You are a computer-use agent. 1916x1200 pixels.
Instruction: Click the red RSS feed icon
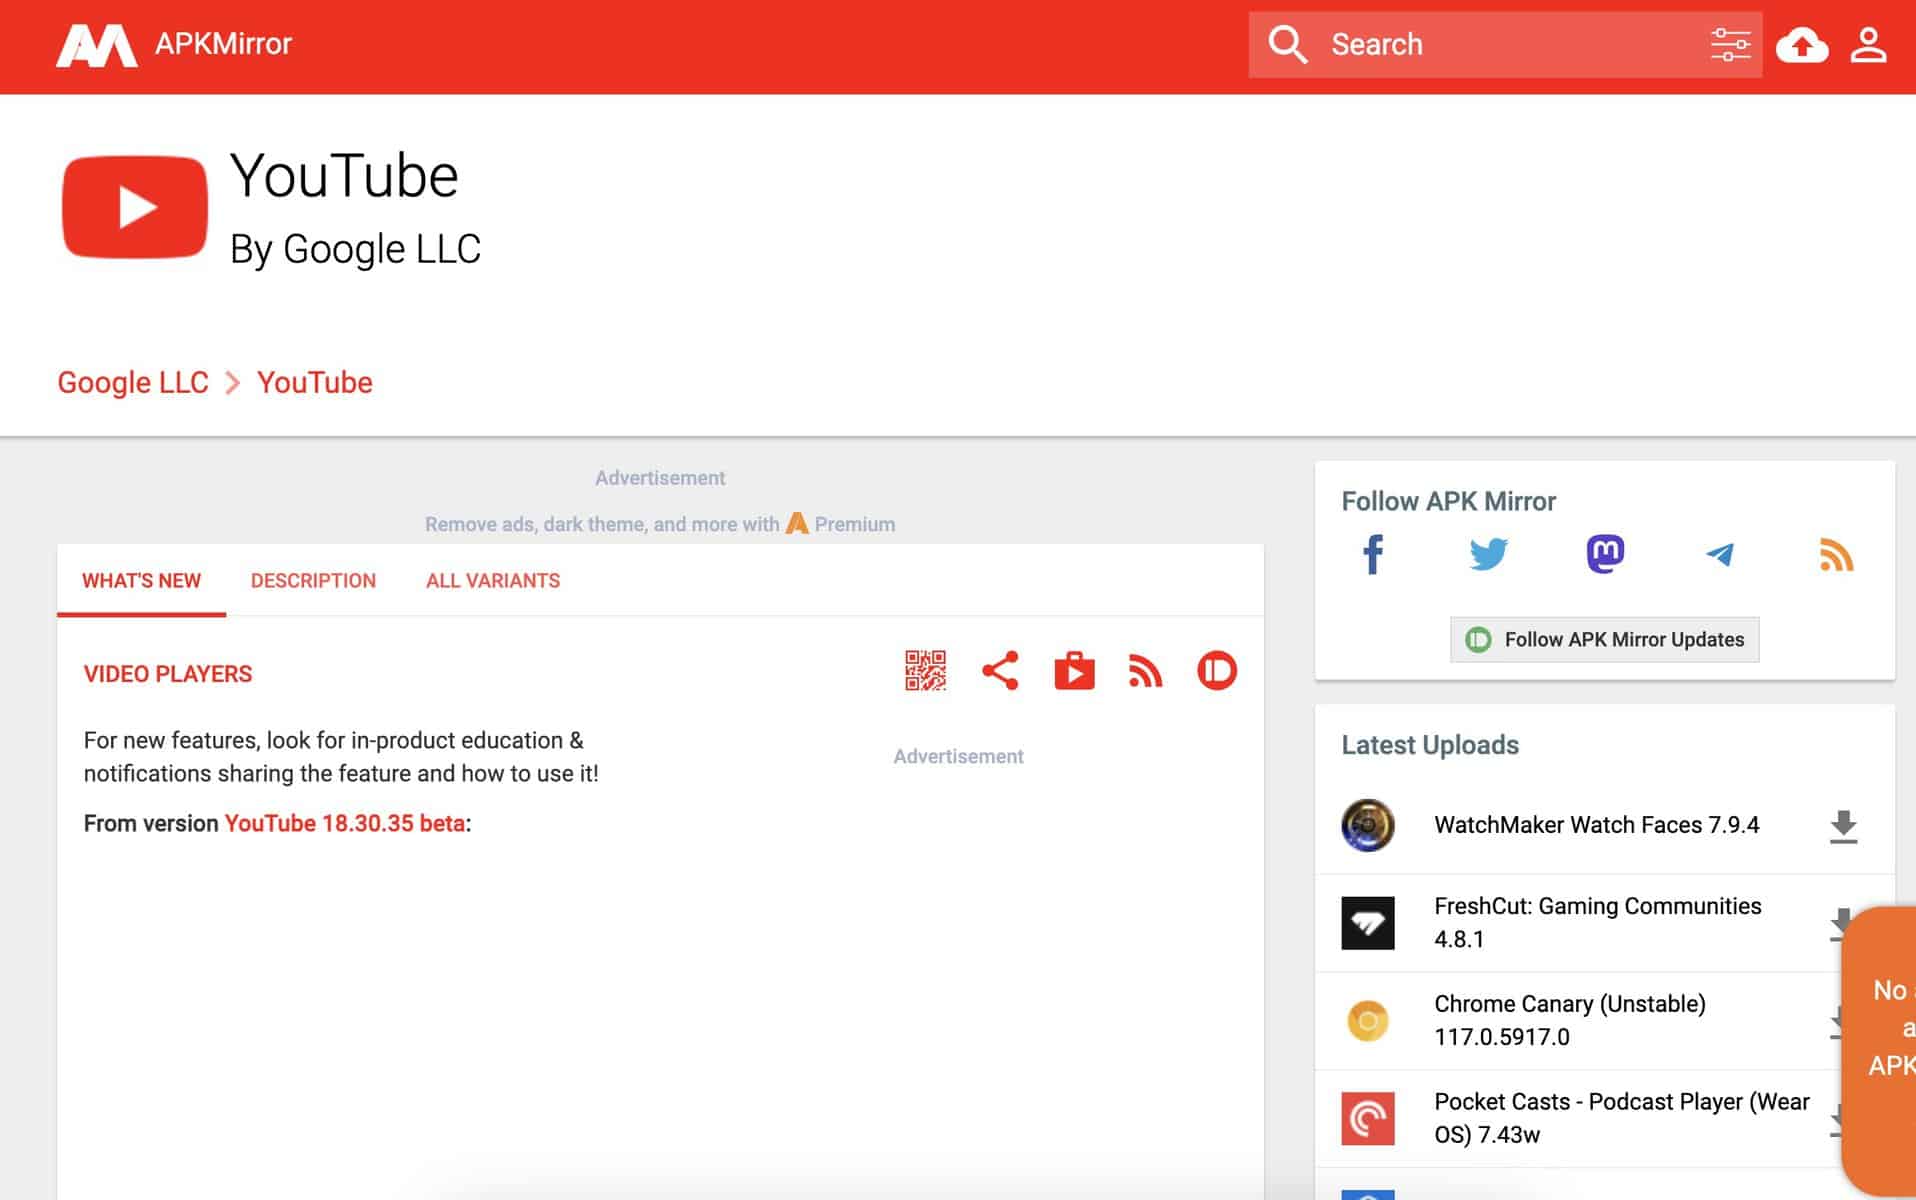[x=1146, y=671]
